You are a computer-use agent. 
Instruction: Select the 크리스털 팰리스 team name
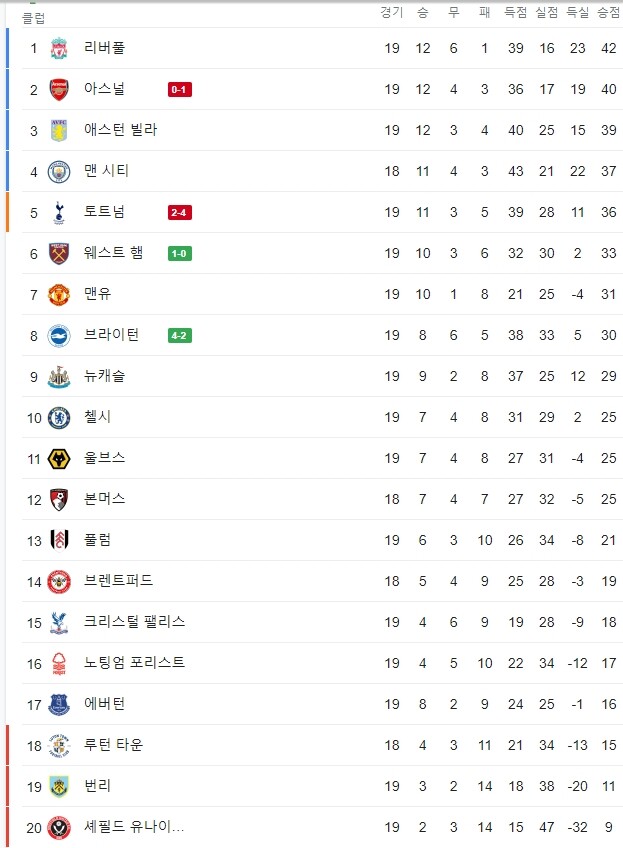[x=134, y=622]
